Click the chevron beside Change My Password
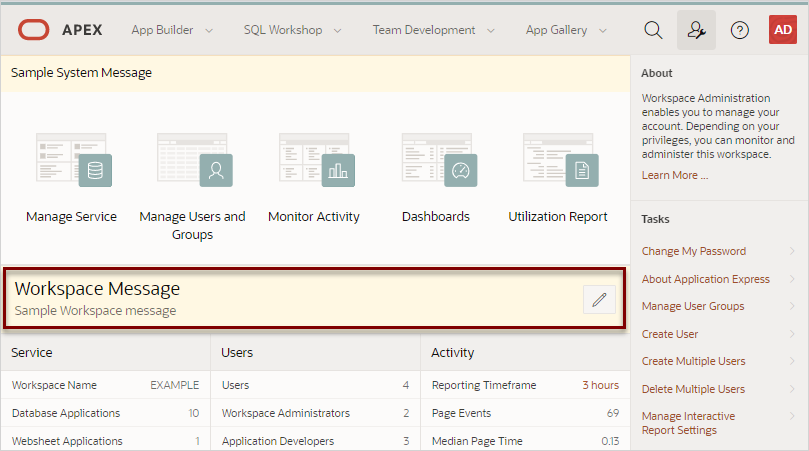This screenshot has width=809, height=451. tap(791, 251)
